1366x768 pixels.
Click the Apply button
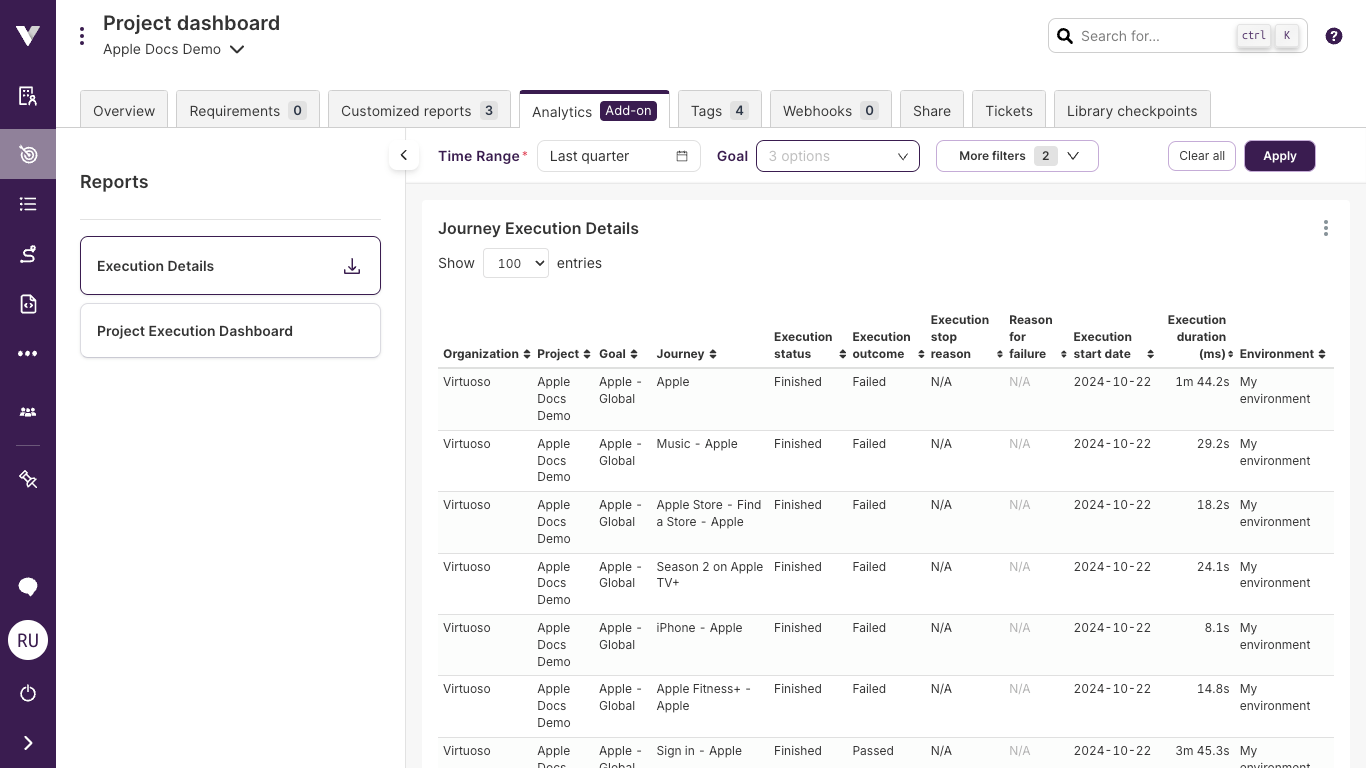(1280, 156)
